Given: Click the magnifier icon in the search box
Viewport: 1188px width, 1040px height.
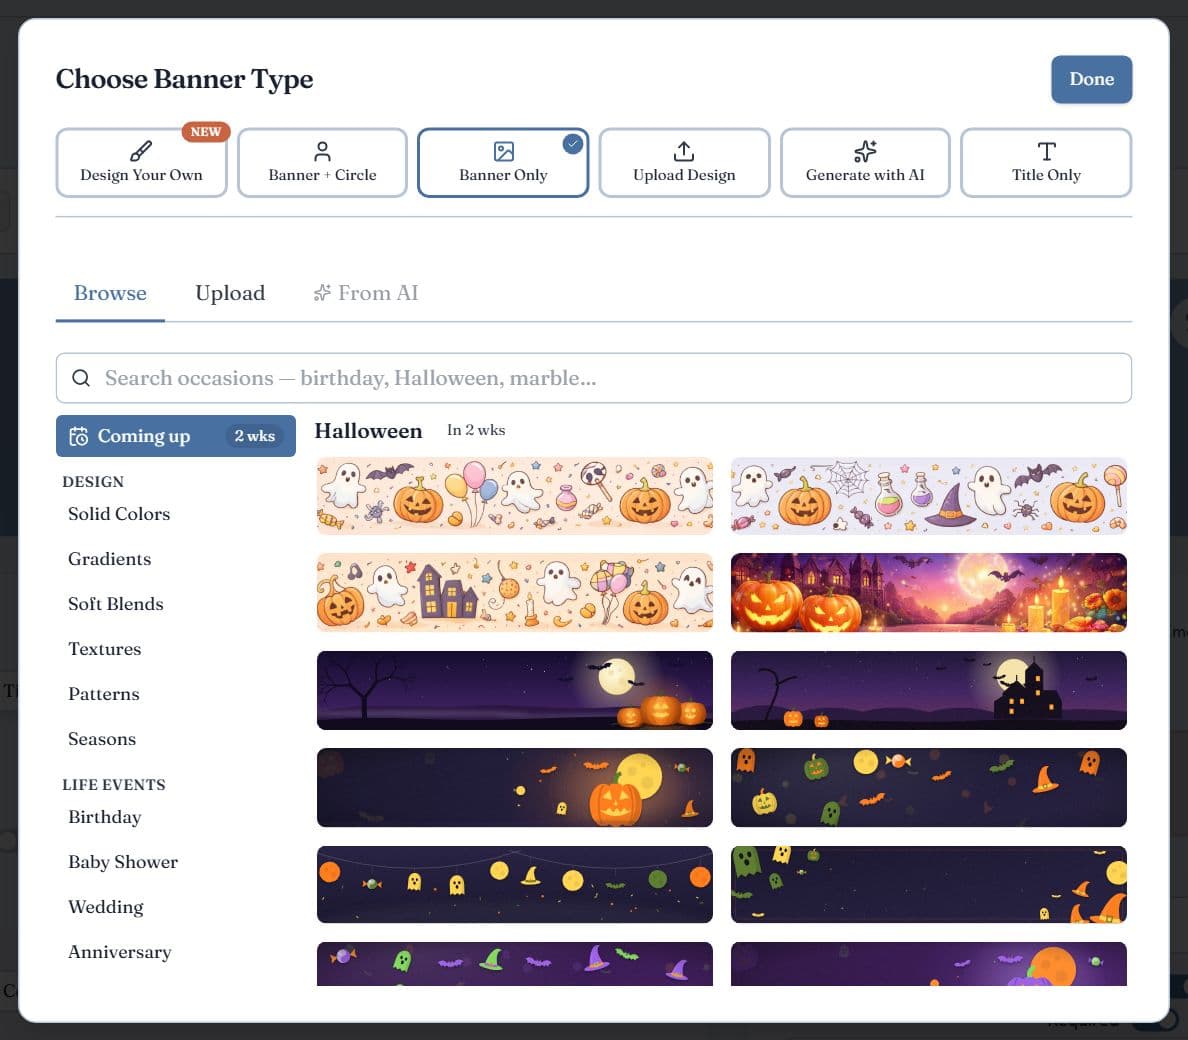Looking at the screenshot, I should pyautogui.click(x=81, y=378).
